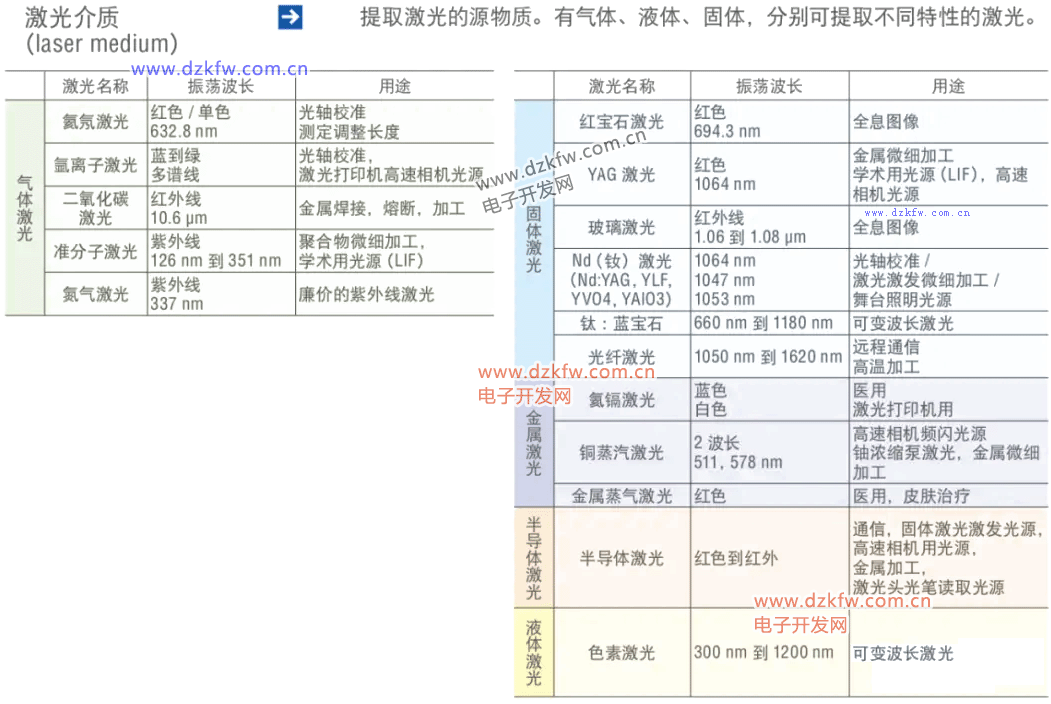The image size is (1051, 704).
Task: Click the blue arrow icon beside 激光介质
Action: click(290, 17)
